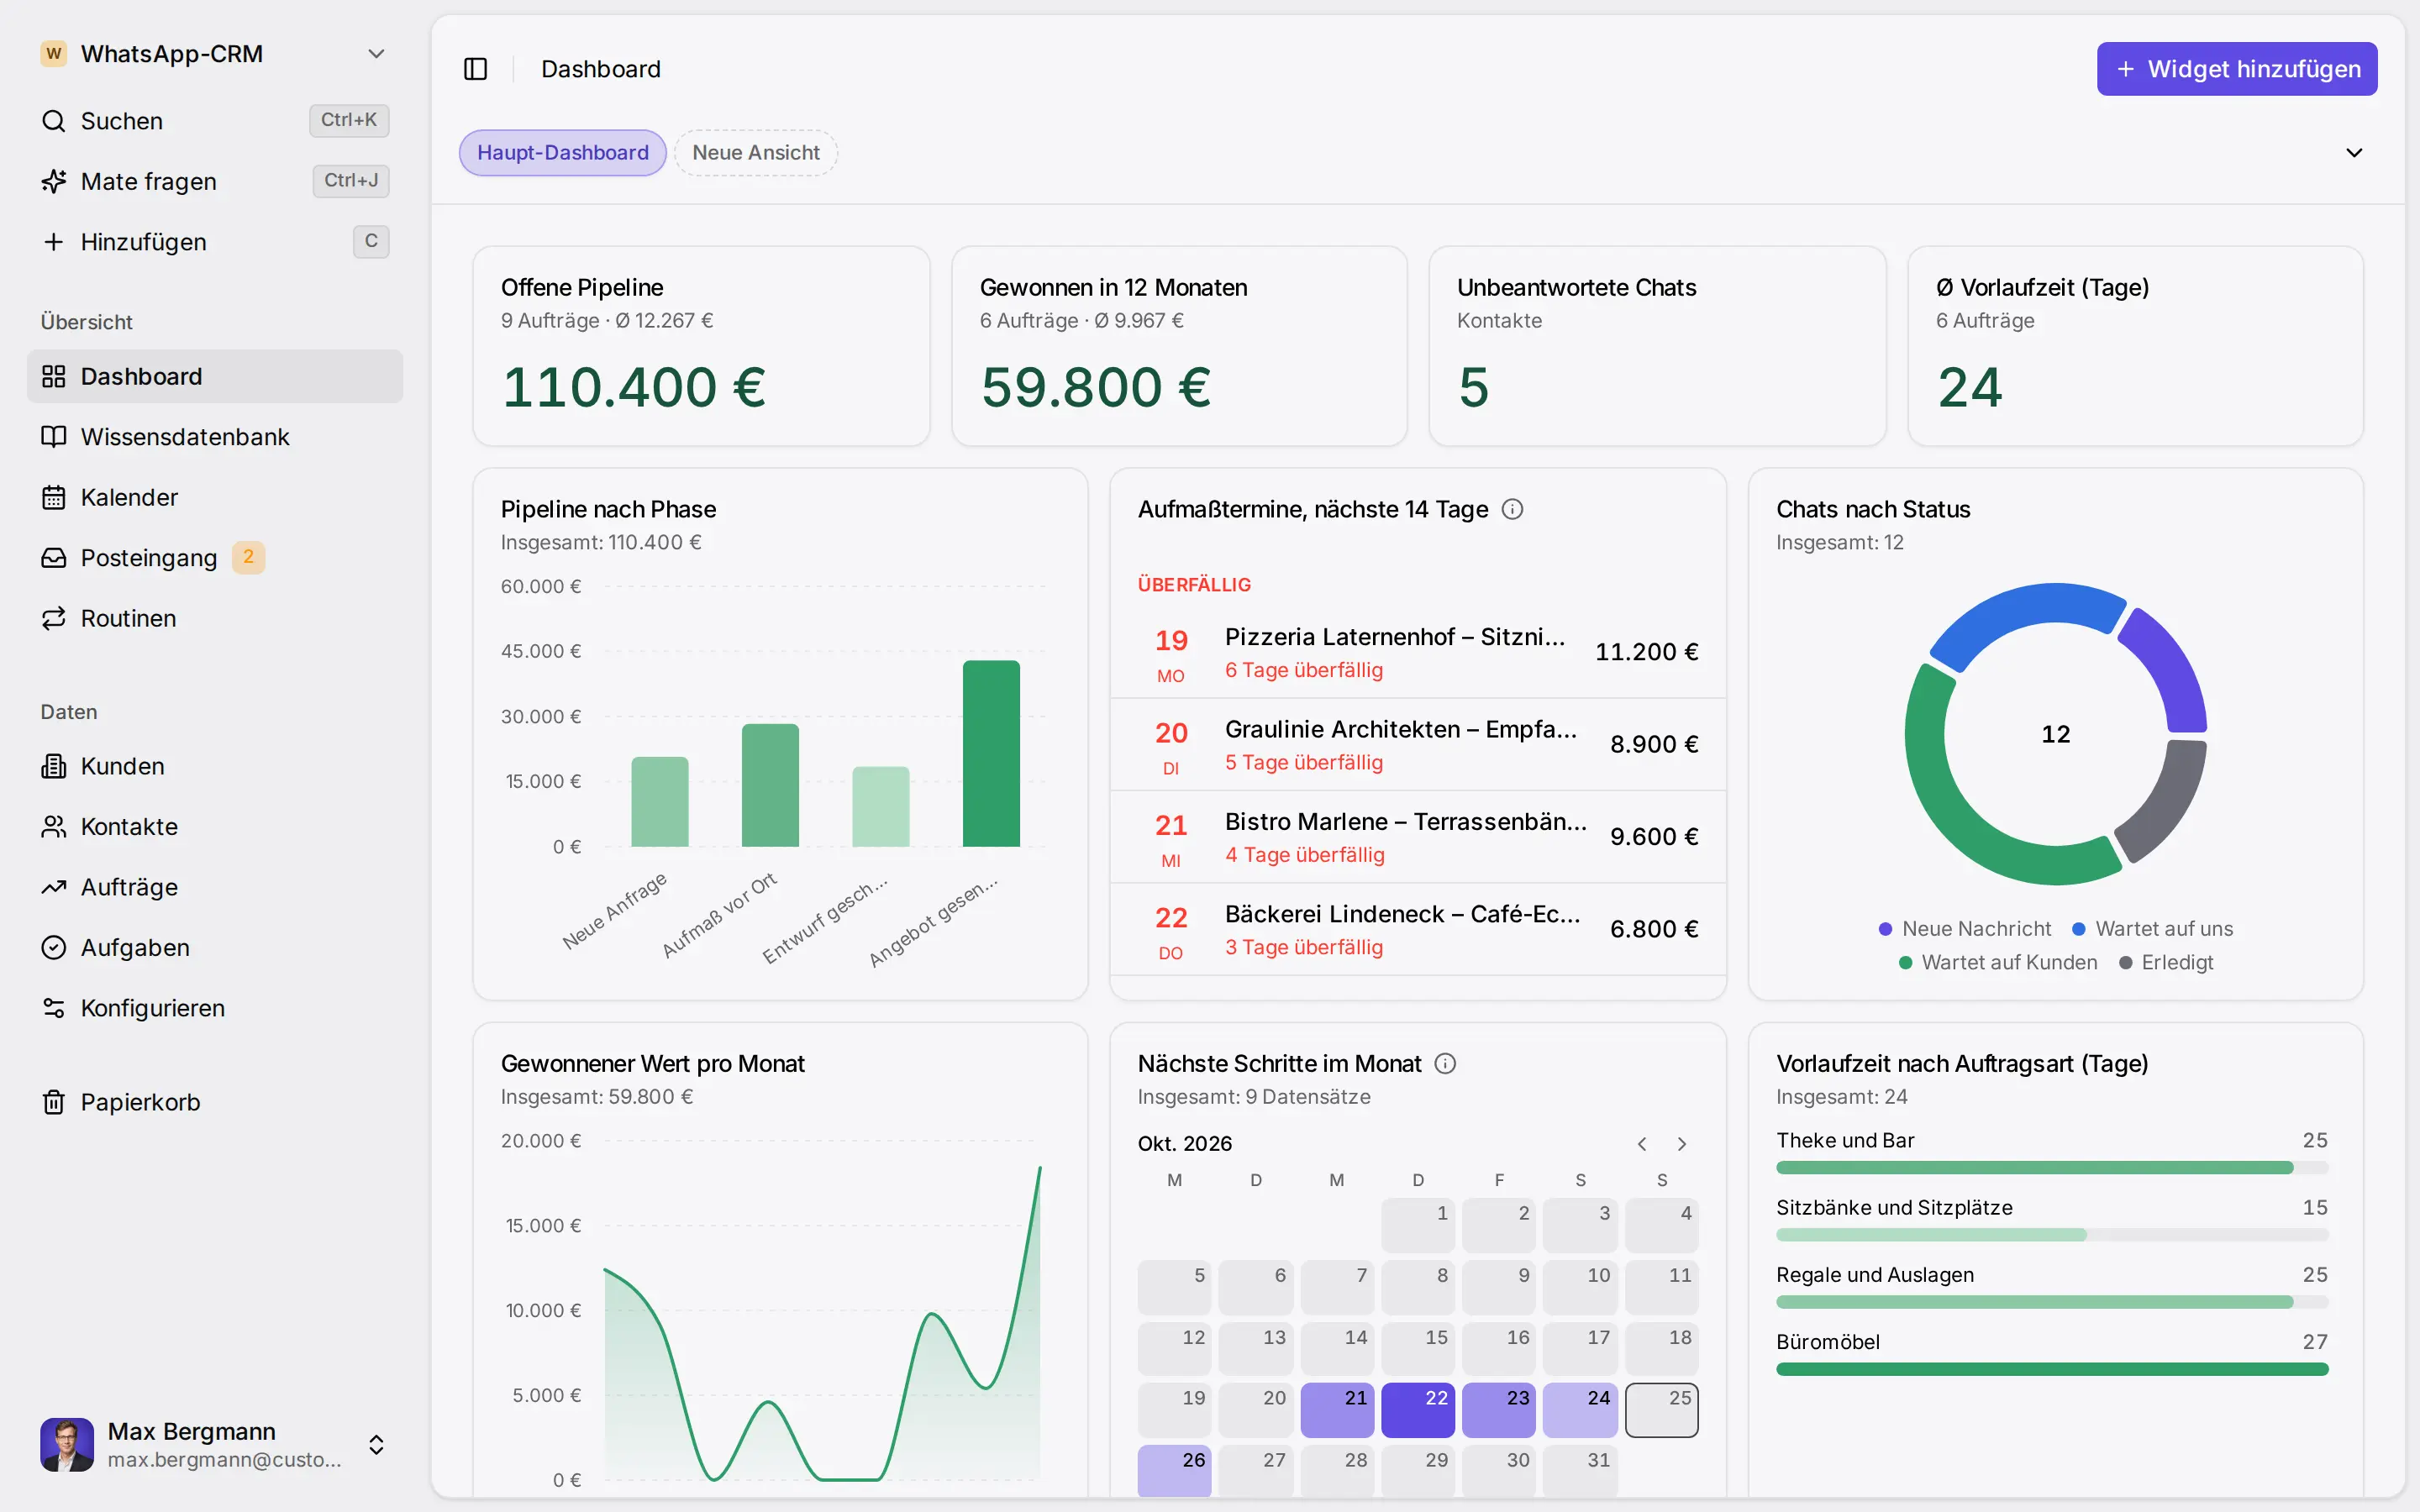The image size is (2420, 1512).
Task: Click info icon beside Nächste Schritte title
Action: (1445, 1063)
